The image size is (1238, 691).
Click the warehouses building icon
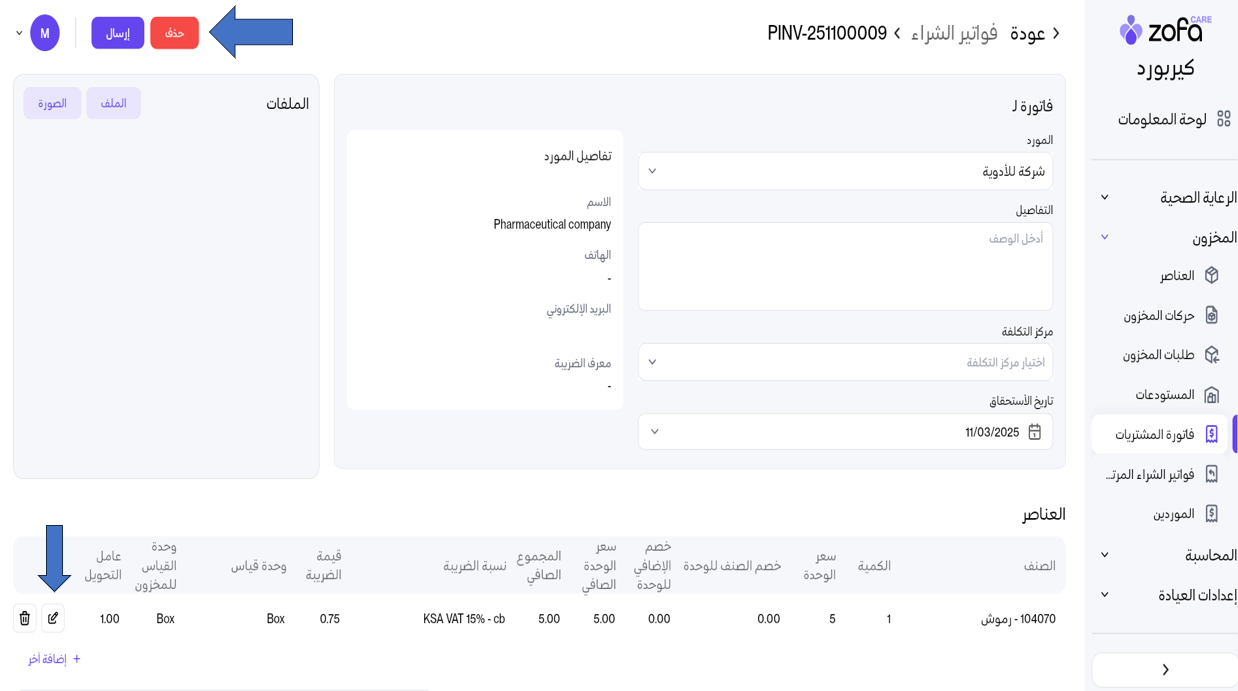1211,395
